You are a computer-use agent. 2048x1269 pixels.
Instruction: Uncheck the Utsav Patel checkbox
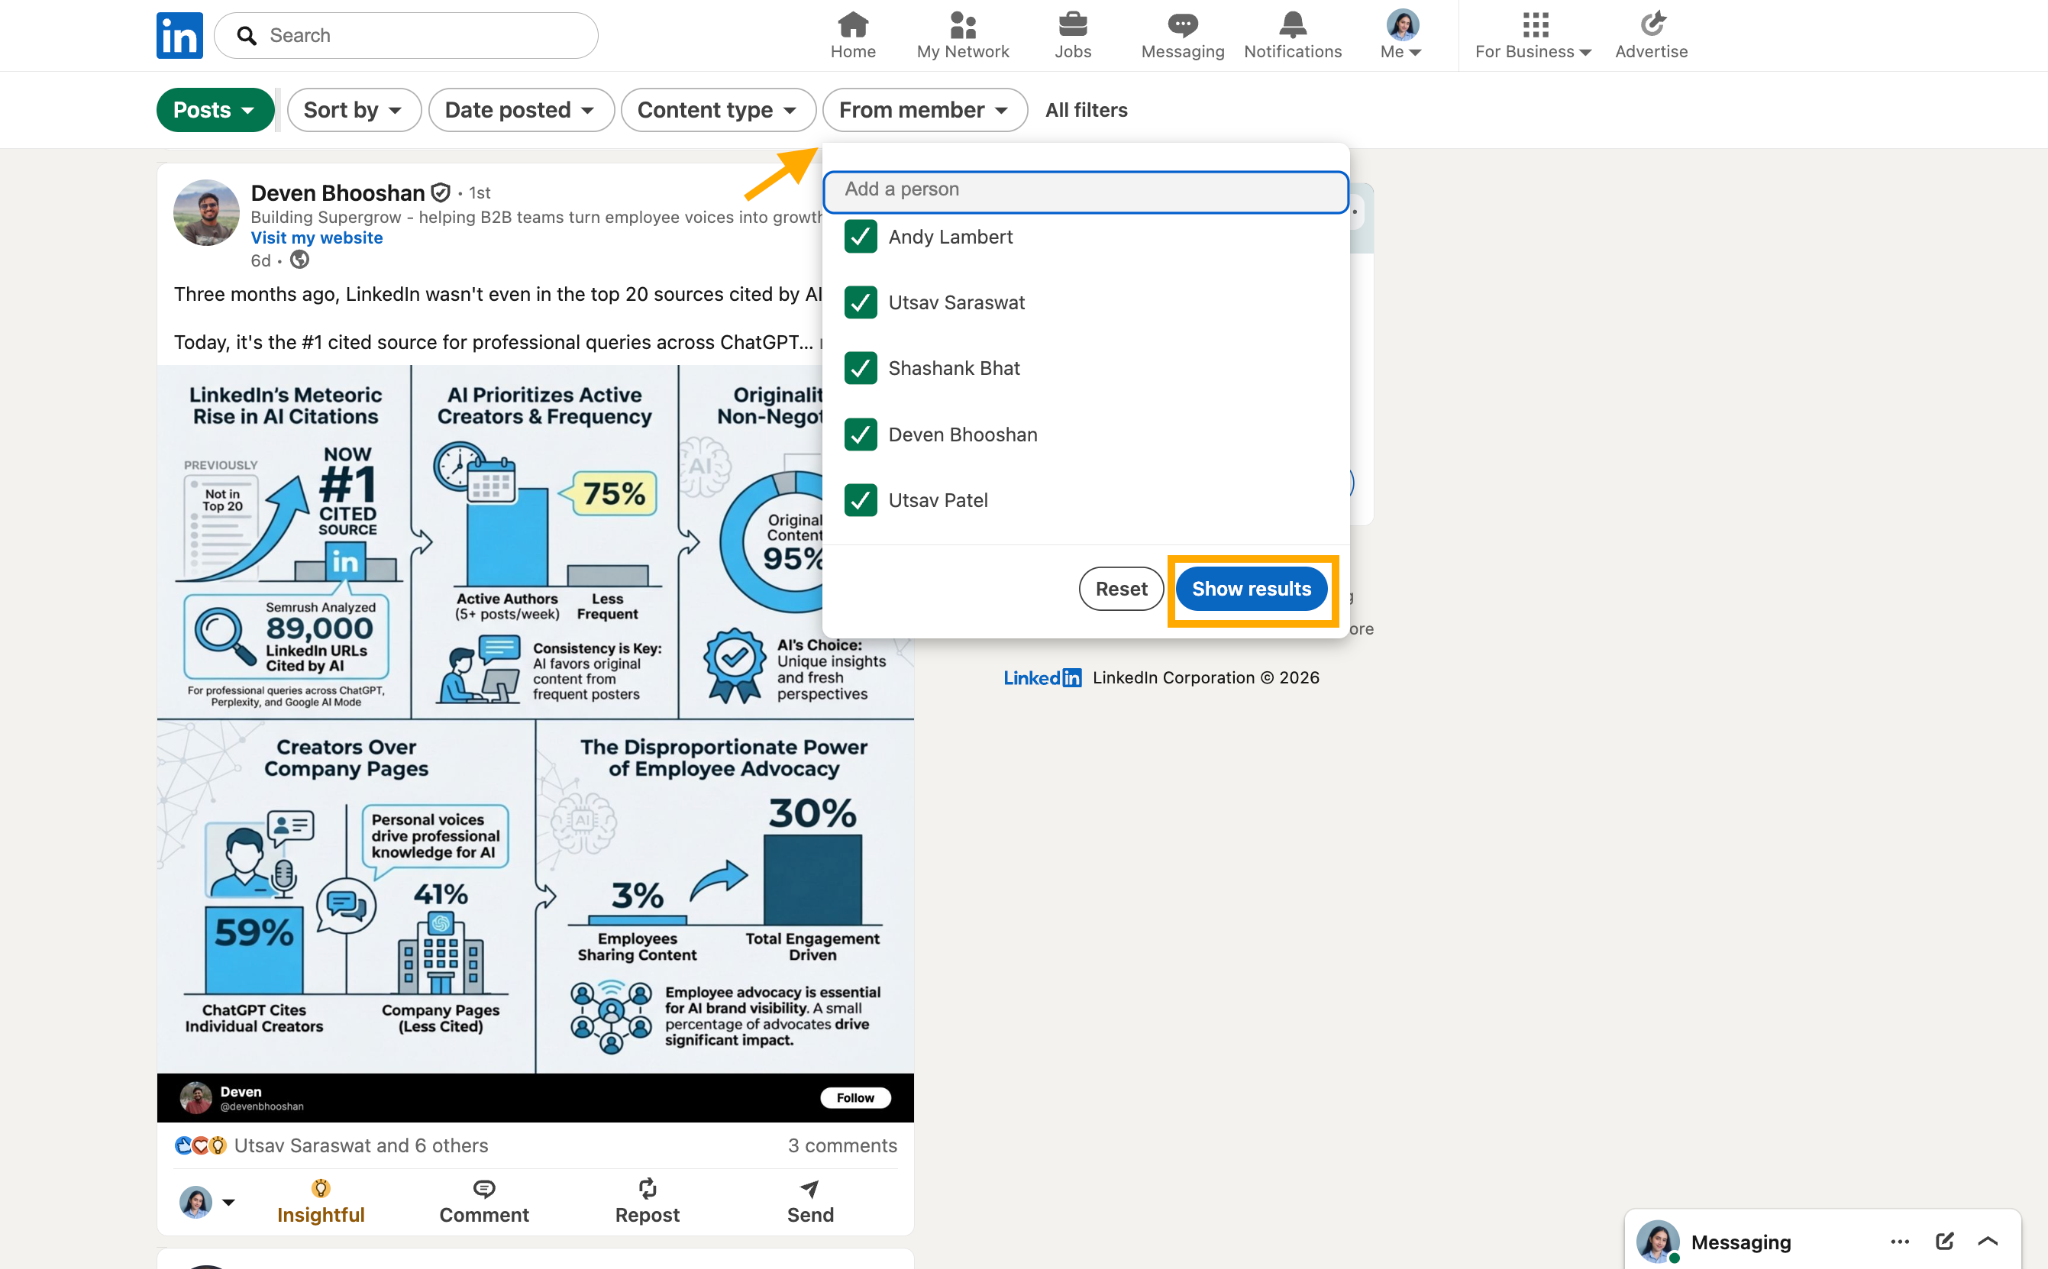[x=861, y=500]
